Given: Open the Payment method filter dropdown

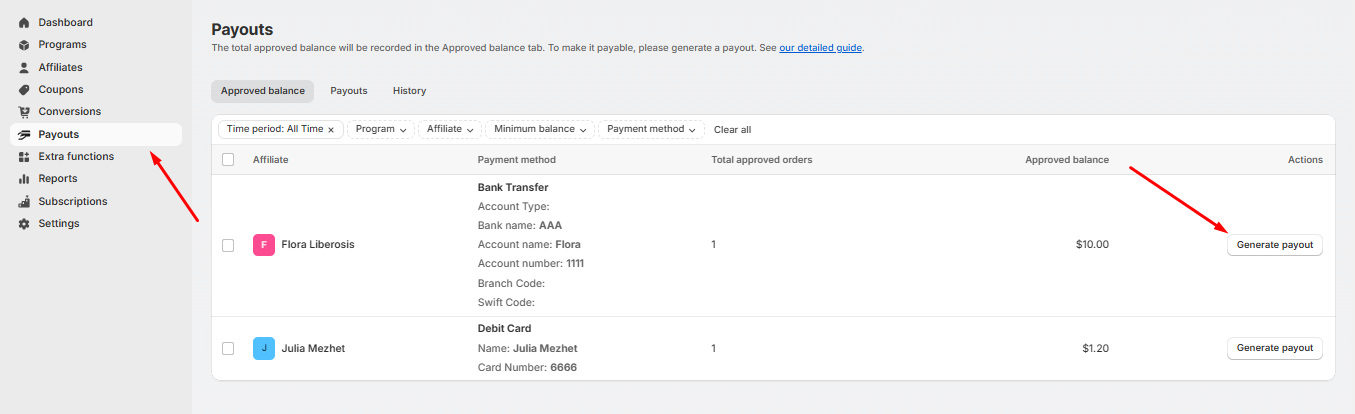Looking at the screenshot, I should (651, 129).
